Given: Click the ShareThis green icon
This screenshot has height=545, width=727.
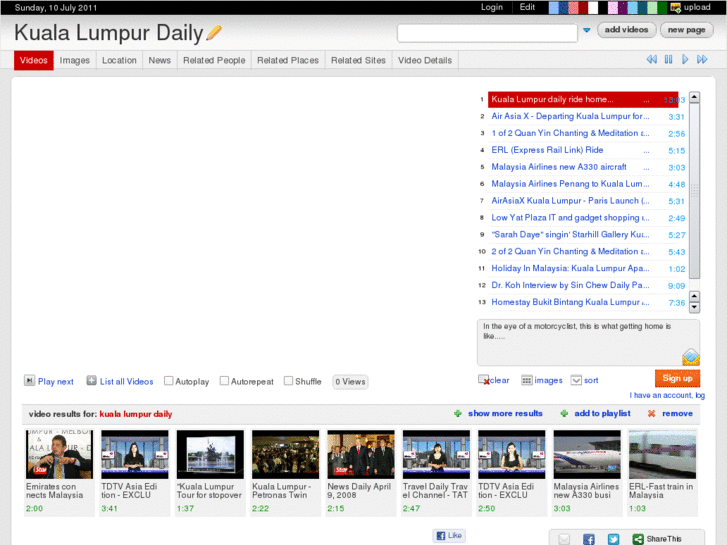Looking at the screenshot, I should point(638,539).
